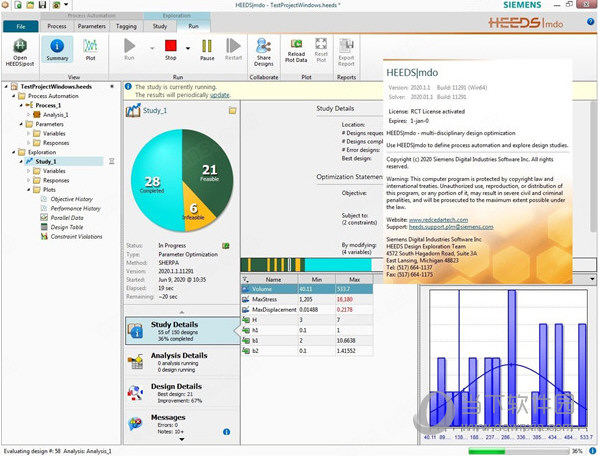Open the histogram panel dropdown arrow
The width and height of the screenshot is (598, 456).
pos(592,279)
